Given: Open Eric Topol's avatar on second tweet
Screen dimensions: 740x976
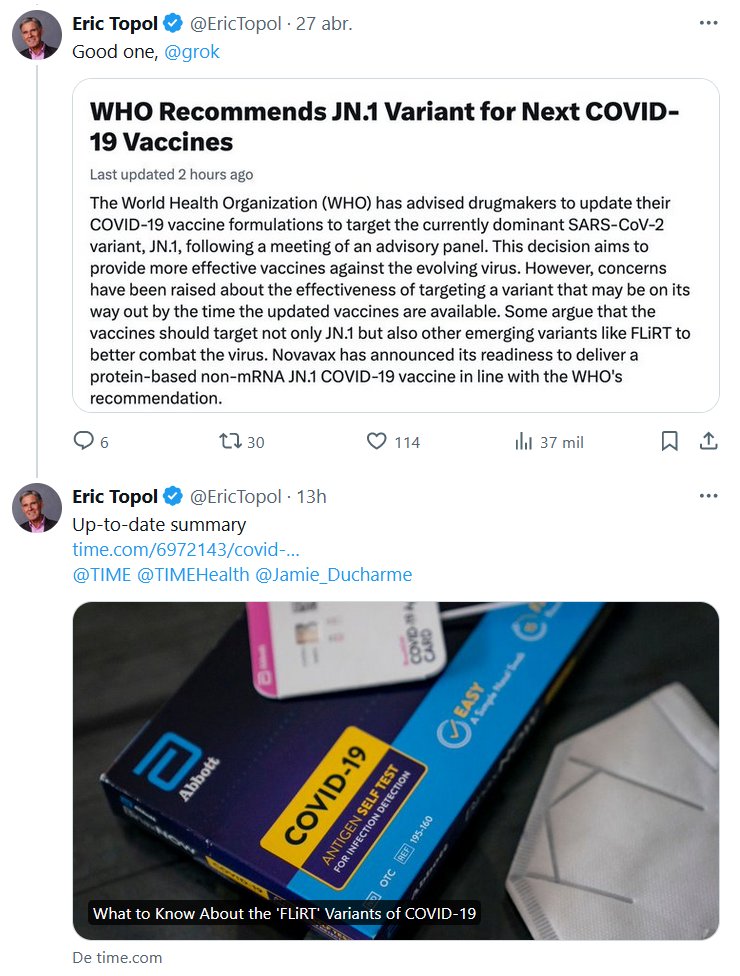Looking at the screenshot, I should point(36,507).
